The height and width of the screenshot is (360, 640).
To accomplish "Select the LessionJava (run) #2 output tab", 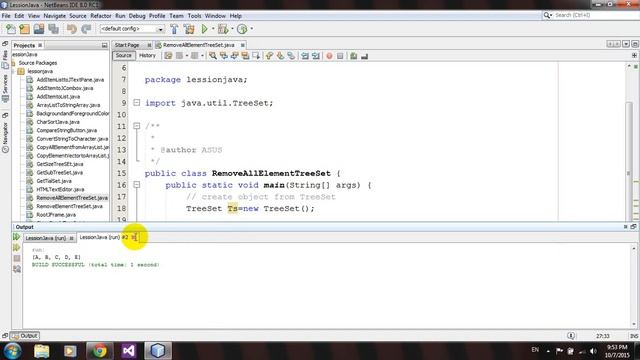I will tap(104, 237).
